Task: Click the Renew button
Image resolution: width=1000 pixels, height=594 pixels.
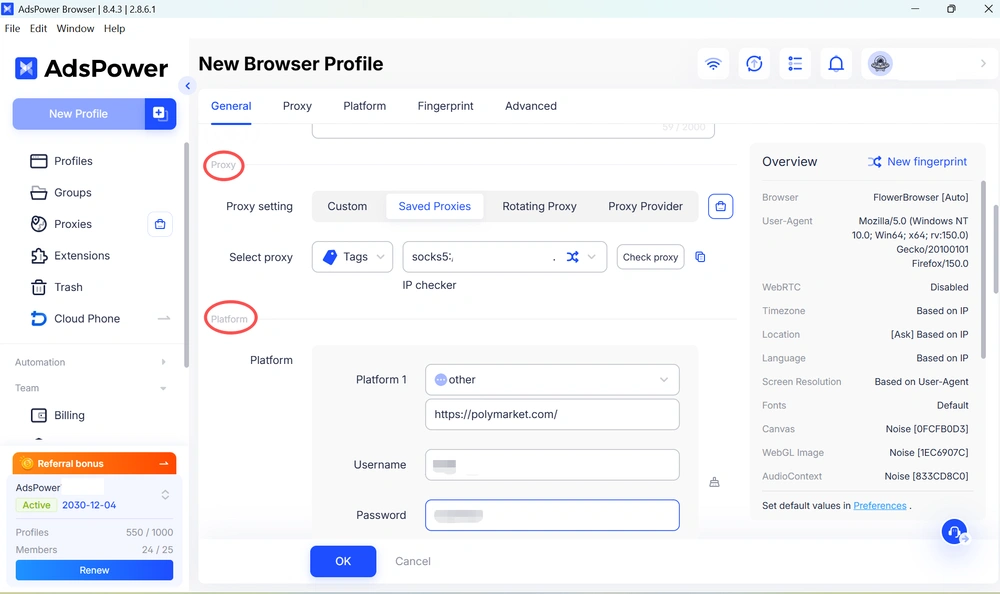Action: 94,570
